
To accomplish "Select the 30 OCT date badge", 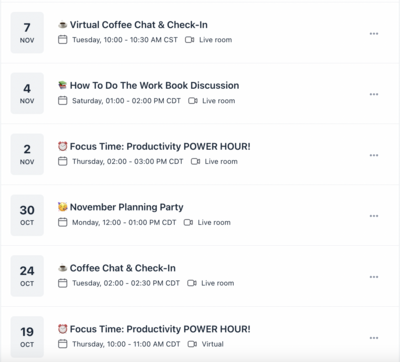I will click(27, 215).
